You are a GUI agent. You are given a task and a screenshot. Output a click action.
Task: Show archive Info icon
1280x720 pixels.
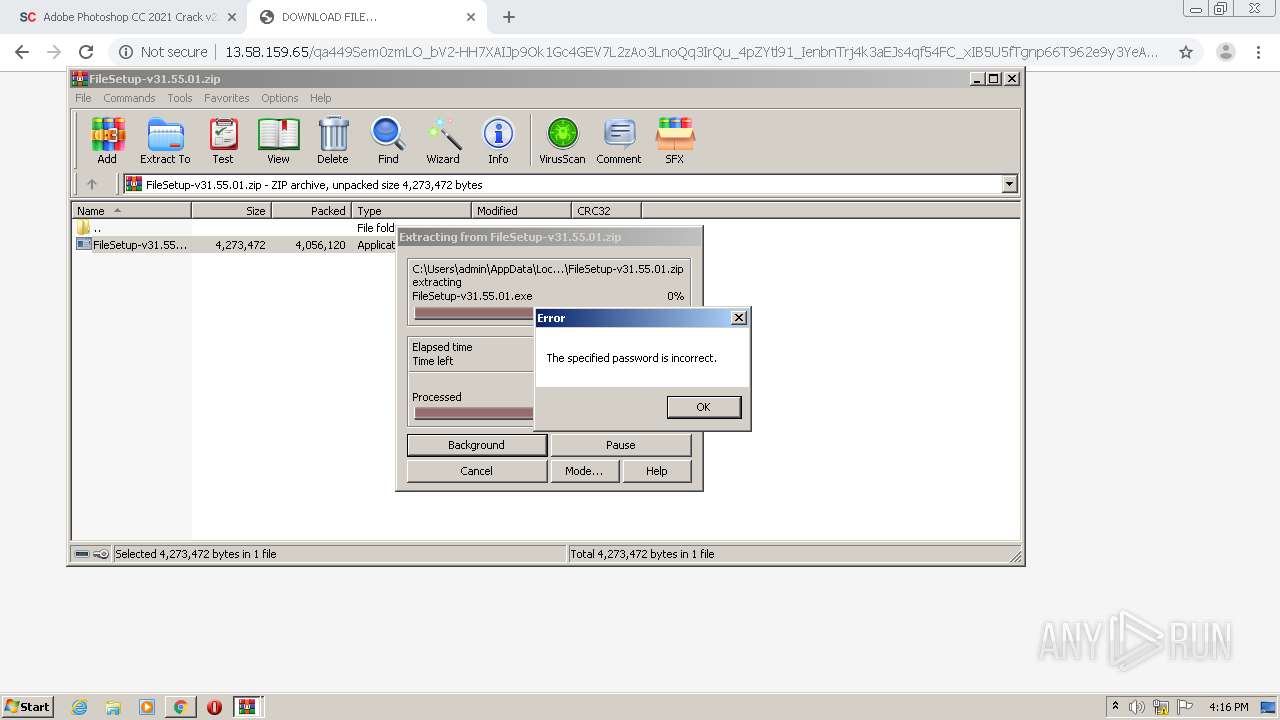498,141
